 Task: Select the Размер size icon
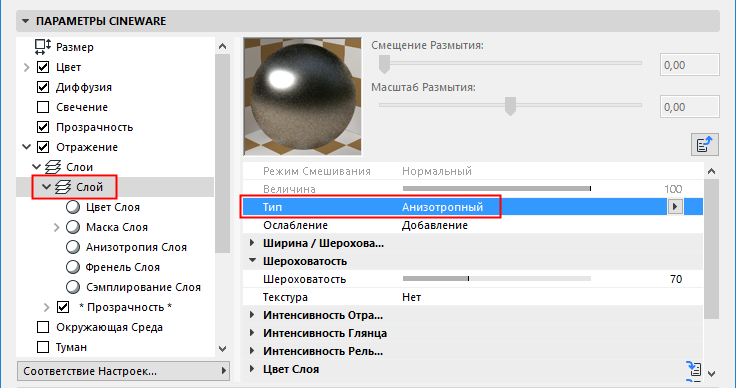pos(43,47)
